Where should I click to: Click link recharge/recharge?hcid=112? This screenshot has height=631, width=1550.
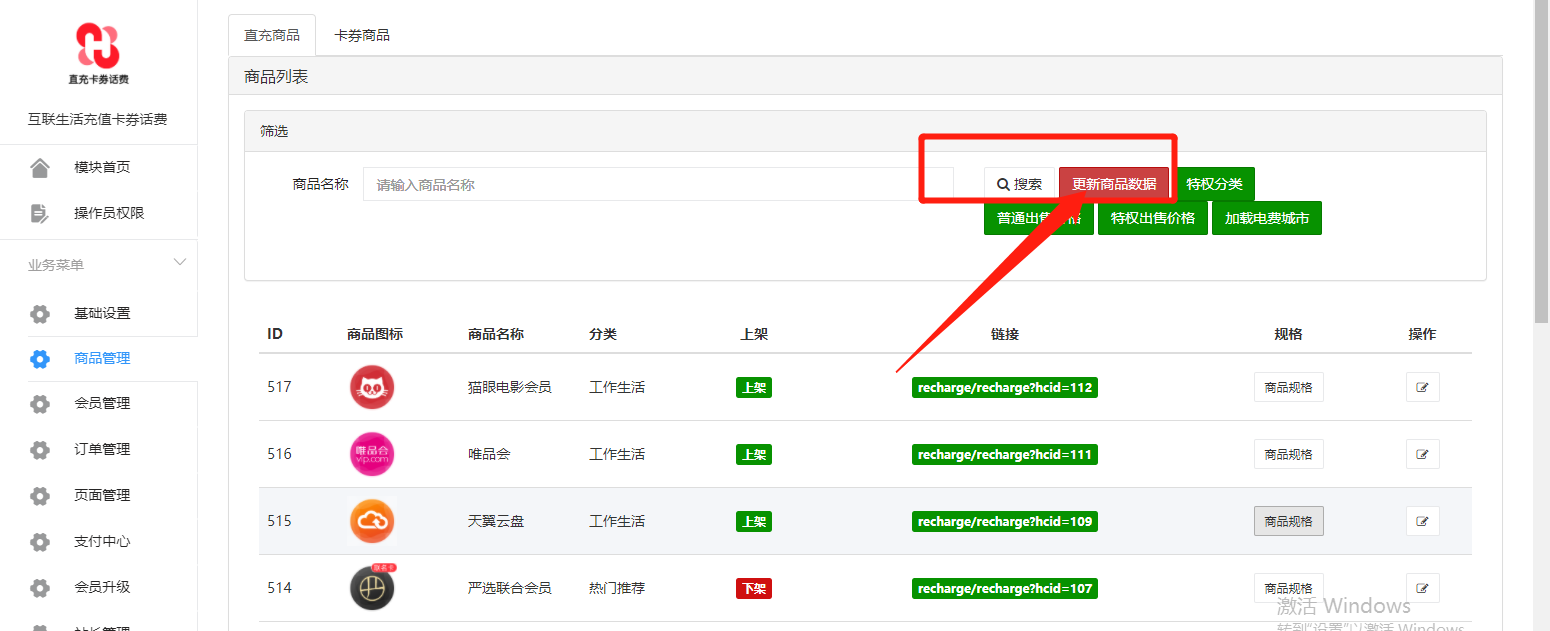coord(1005,388)
